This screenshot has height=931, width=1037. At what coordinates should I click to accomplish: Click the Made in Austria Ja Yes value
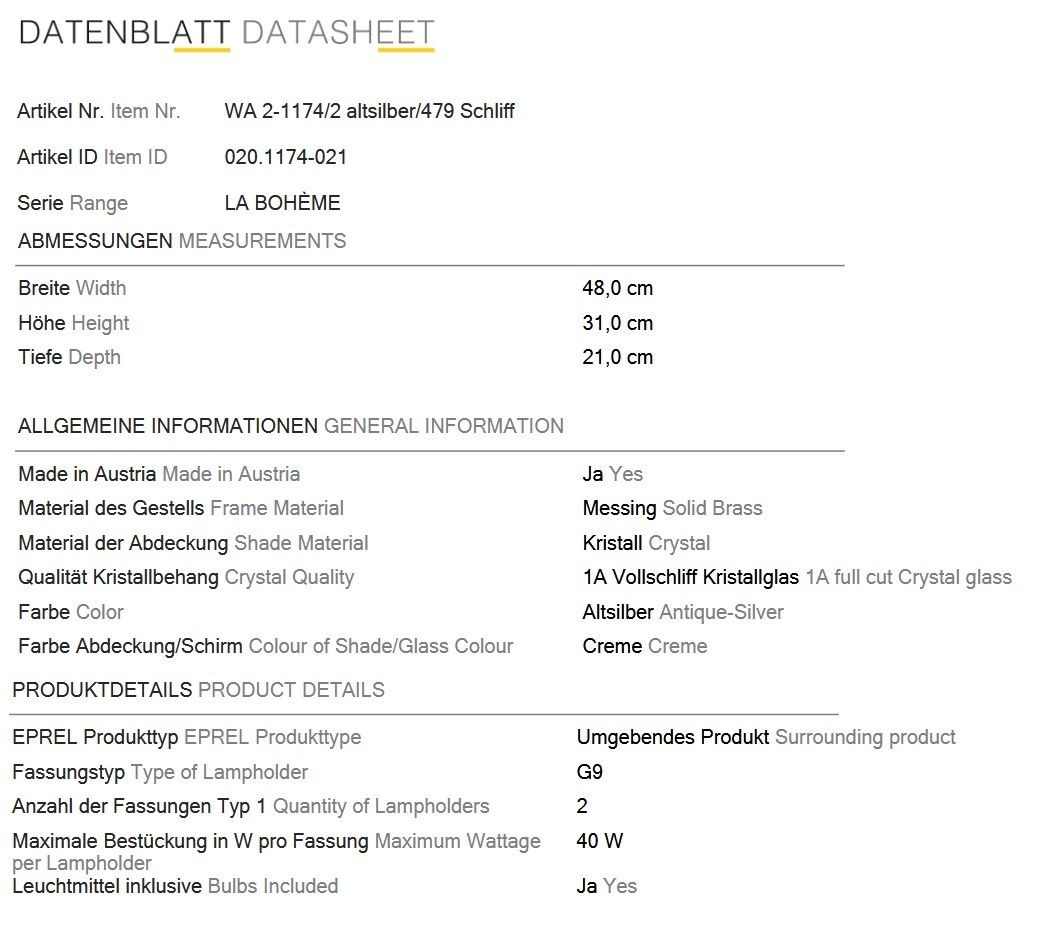tap(612, 474)
